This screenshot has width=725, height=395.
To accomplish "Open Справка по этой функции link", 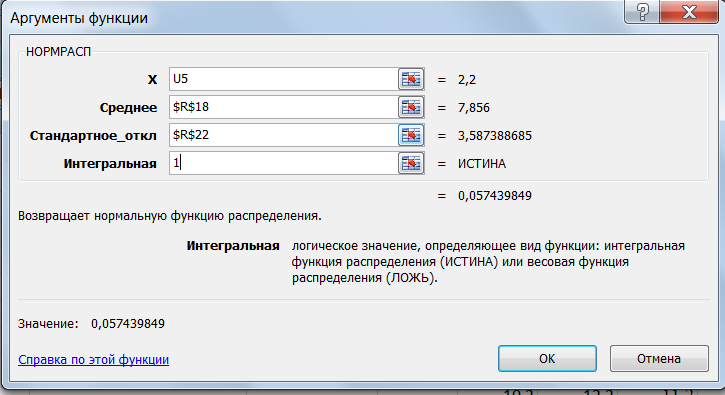I will click(x=93, y=359).
